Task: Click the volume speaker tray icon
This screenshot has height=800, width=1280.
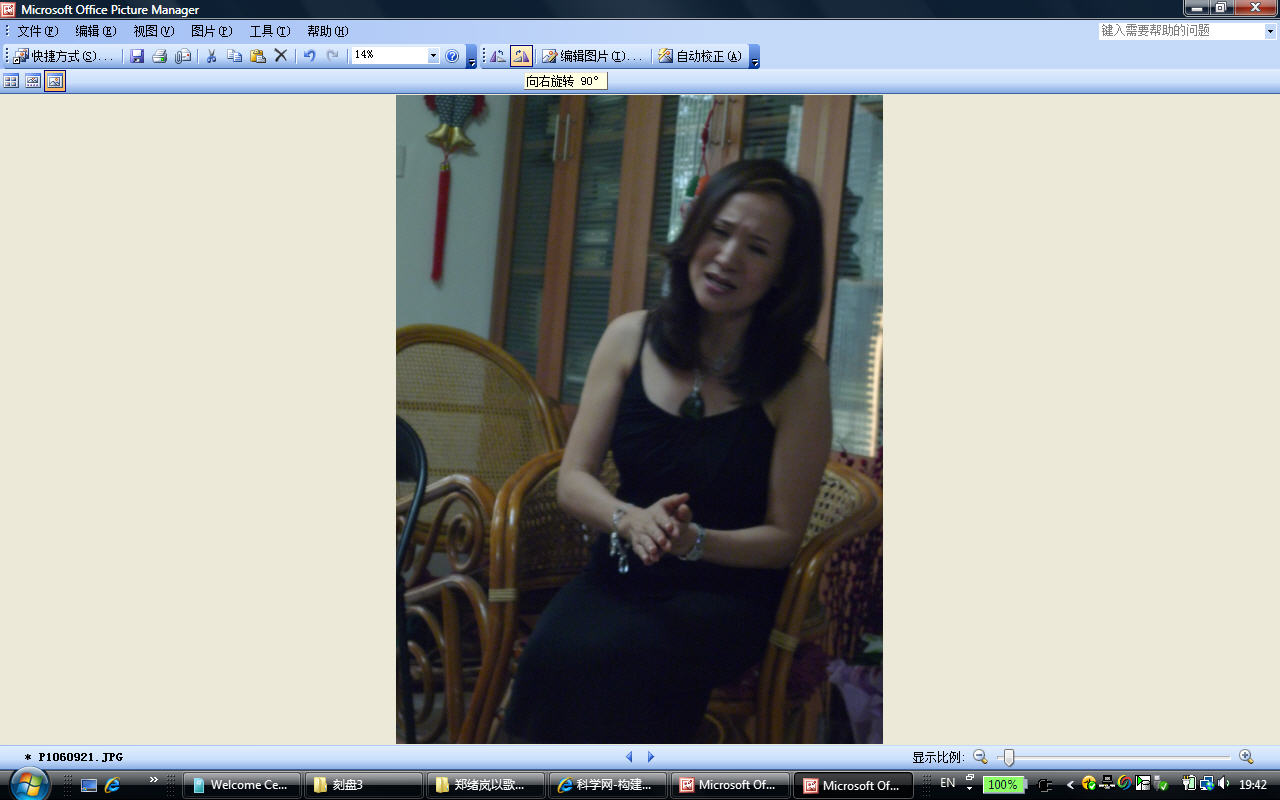Action: tap(1225, 784)
